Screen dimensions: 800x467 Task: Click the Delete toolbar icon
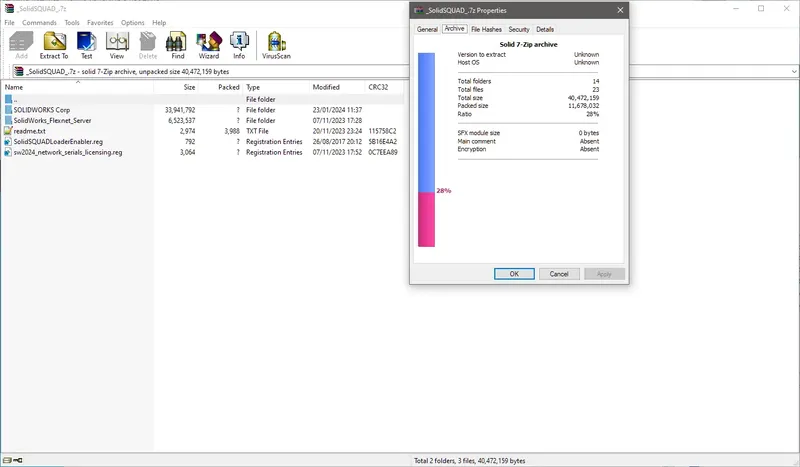(148, 45)
